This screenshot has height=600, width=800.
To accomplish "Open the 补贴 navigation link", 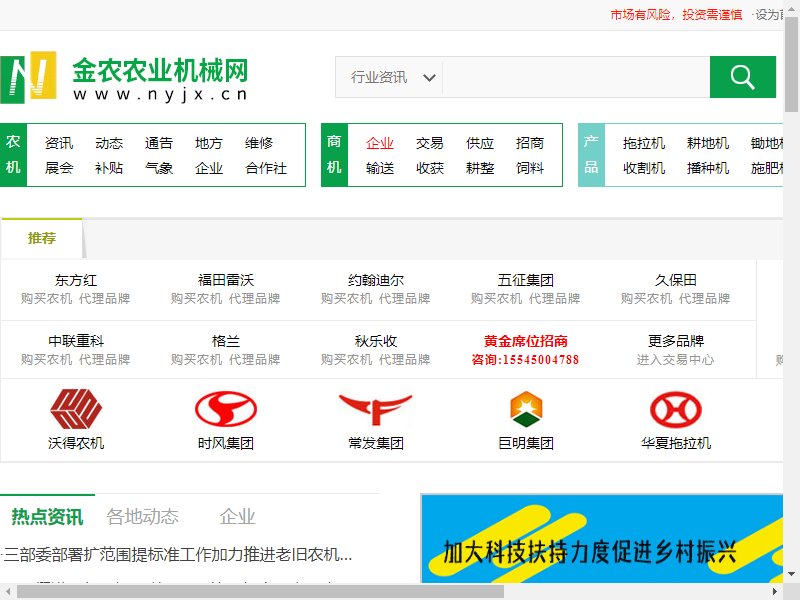I will point(109,168).
